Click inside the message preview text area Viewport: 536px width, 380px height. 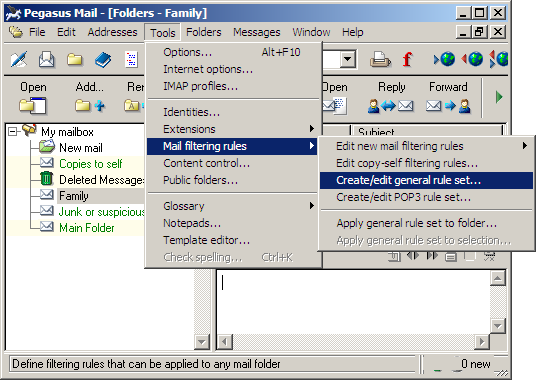coord(354,302)
